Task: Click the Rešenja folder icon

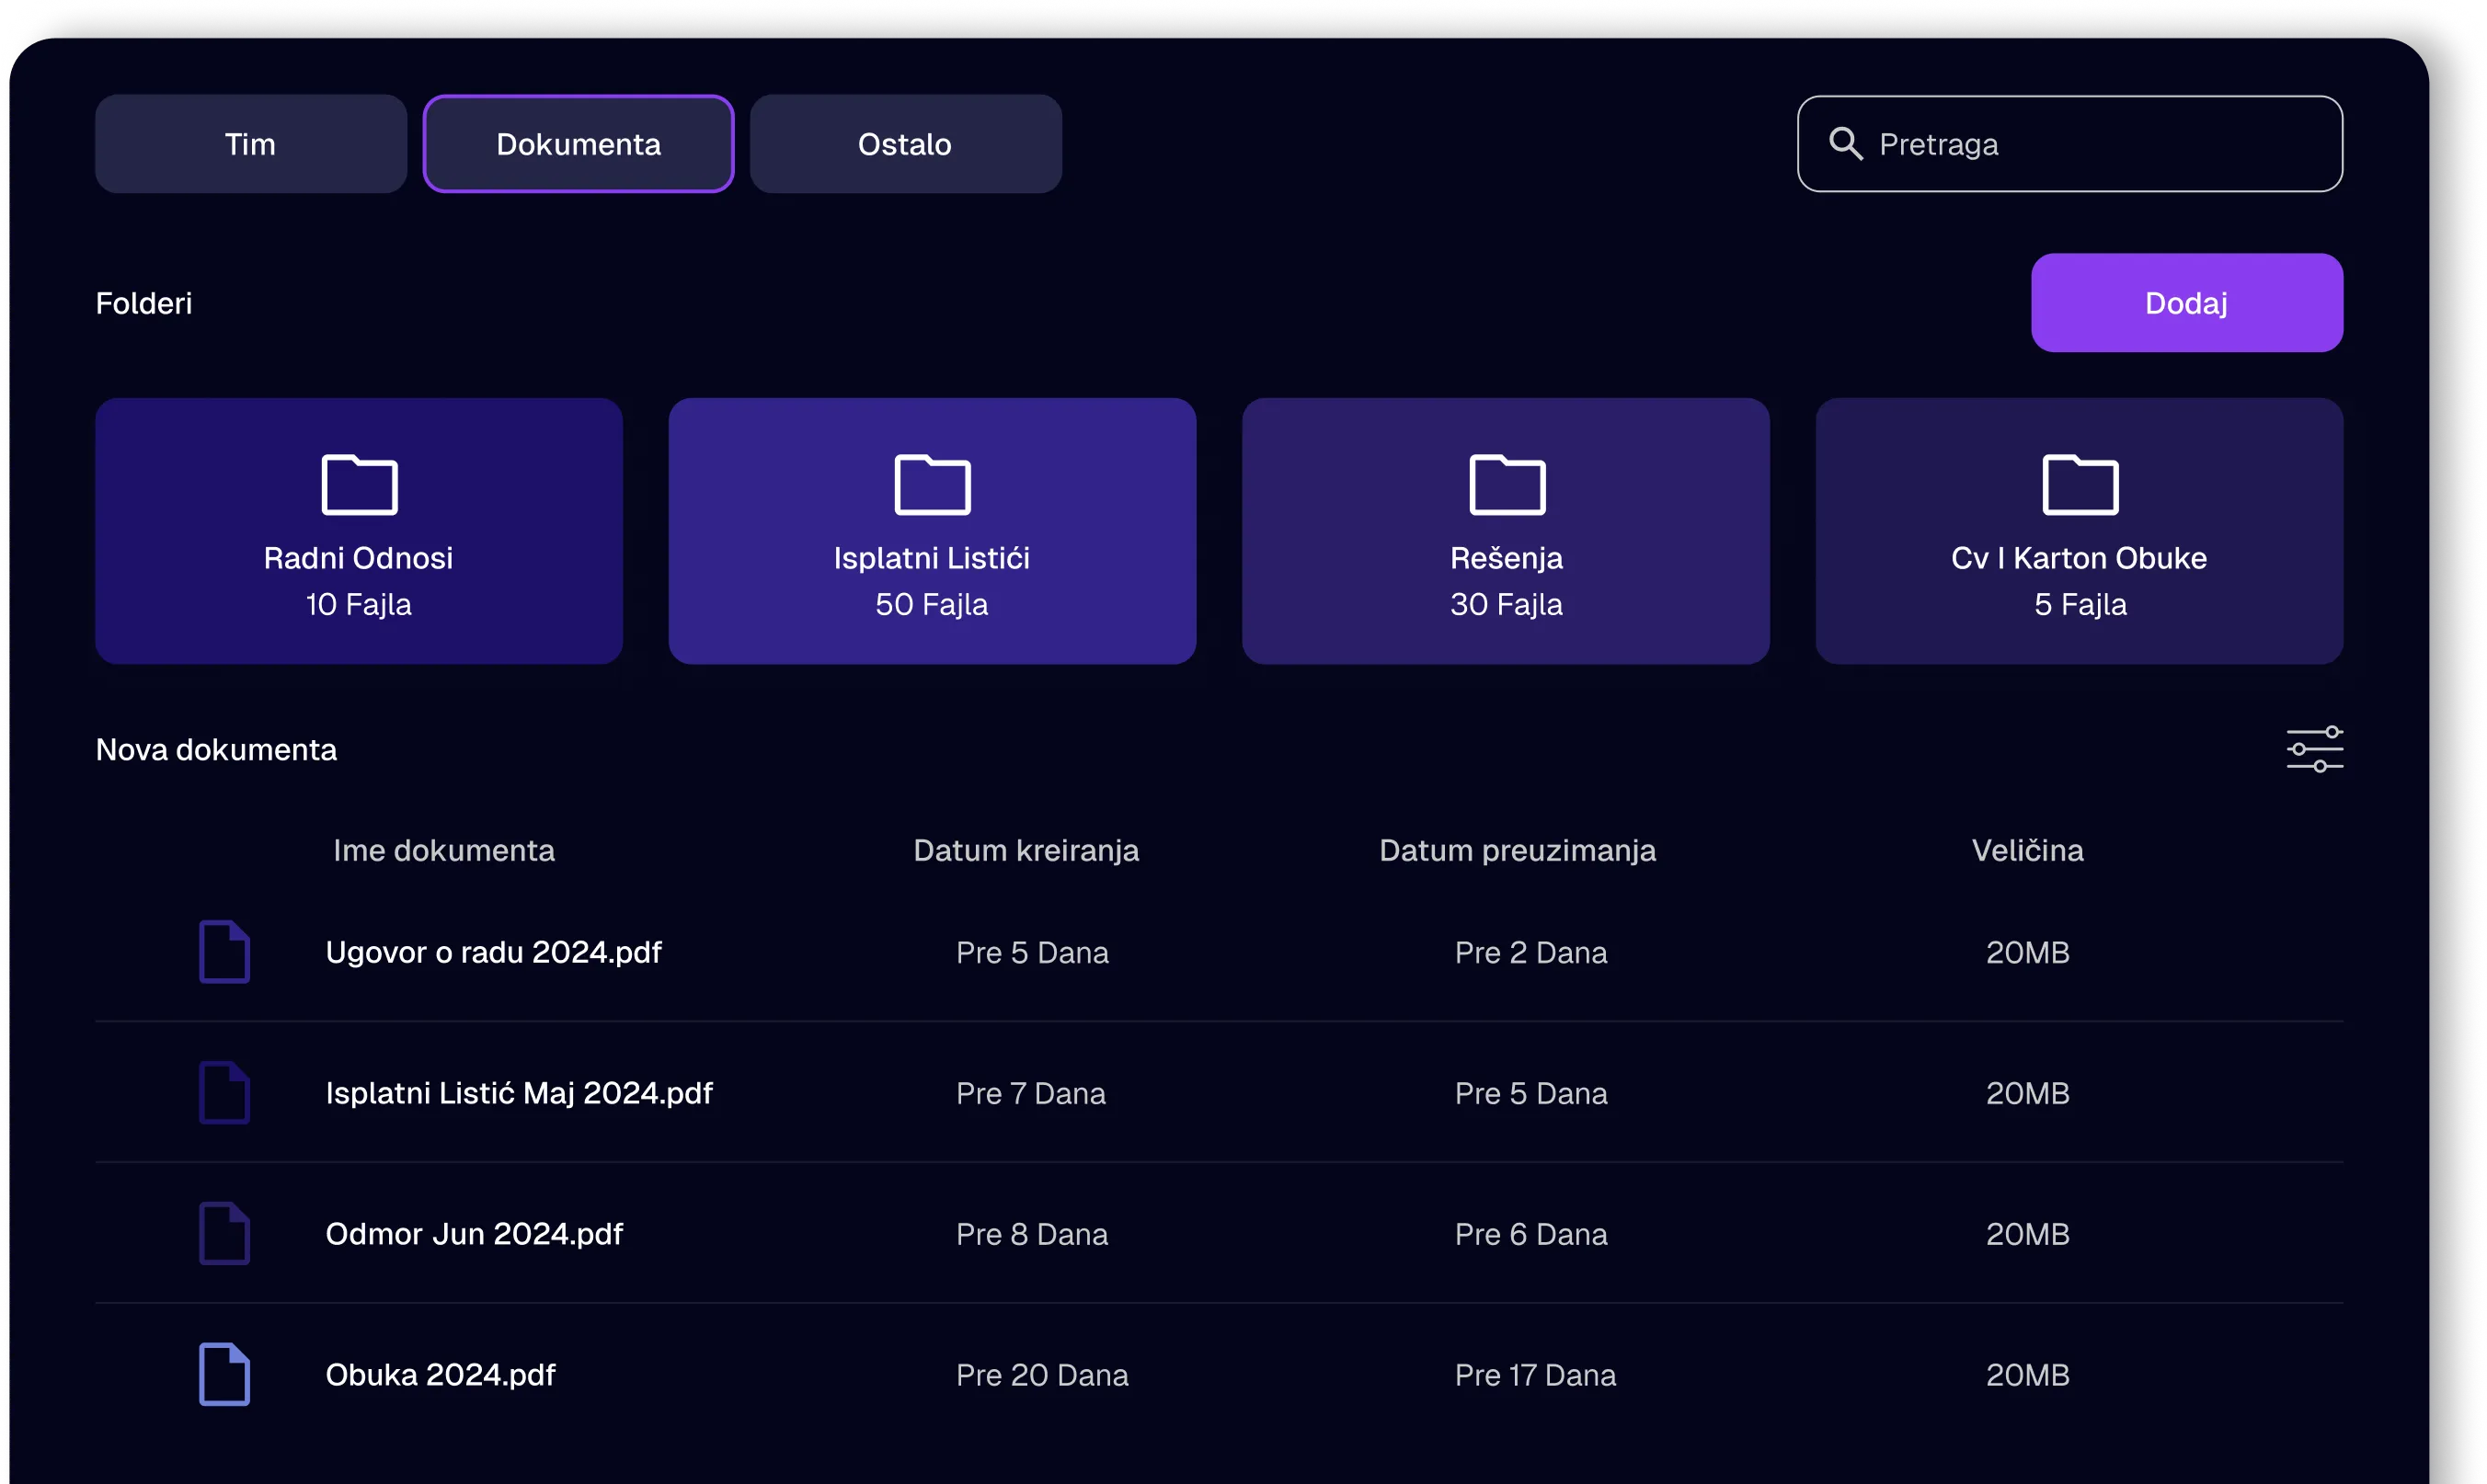Action: [x=1506, y=485]
